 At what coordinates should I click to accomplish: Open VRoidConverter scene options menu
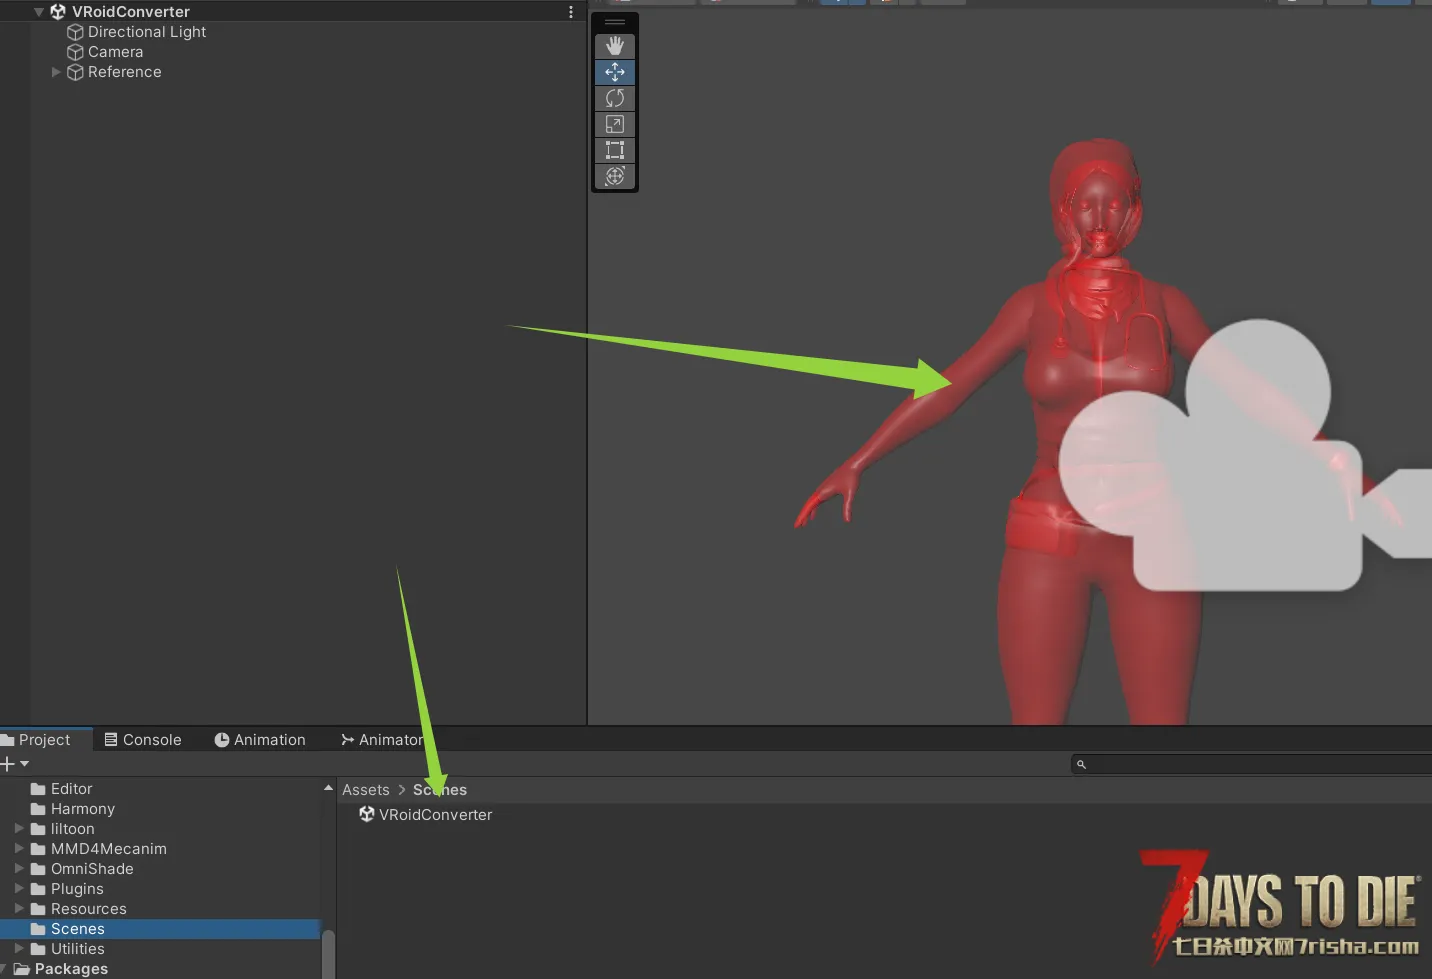pyautogui.click(x=571, y=12)
